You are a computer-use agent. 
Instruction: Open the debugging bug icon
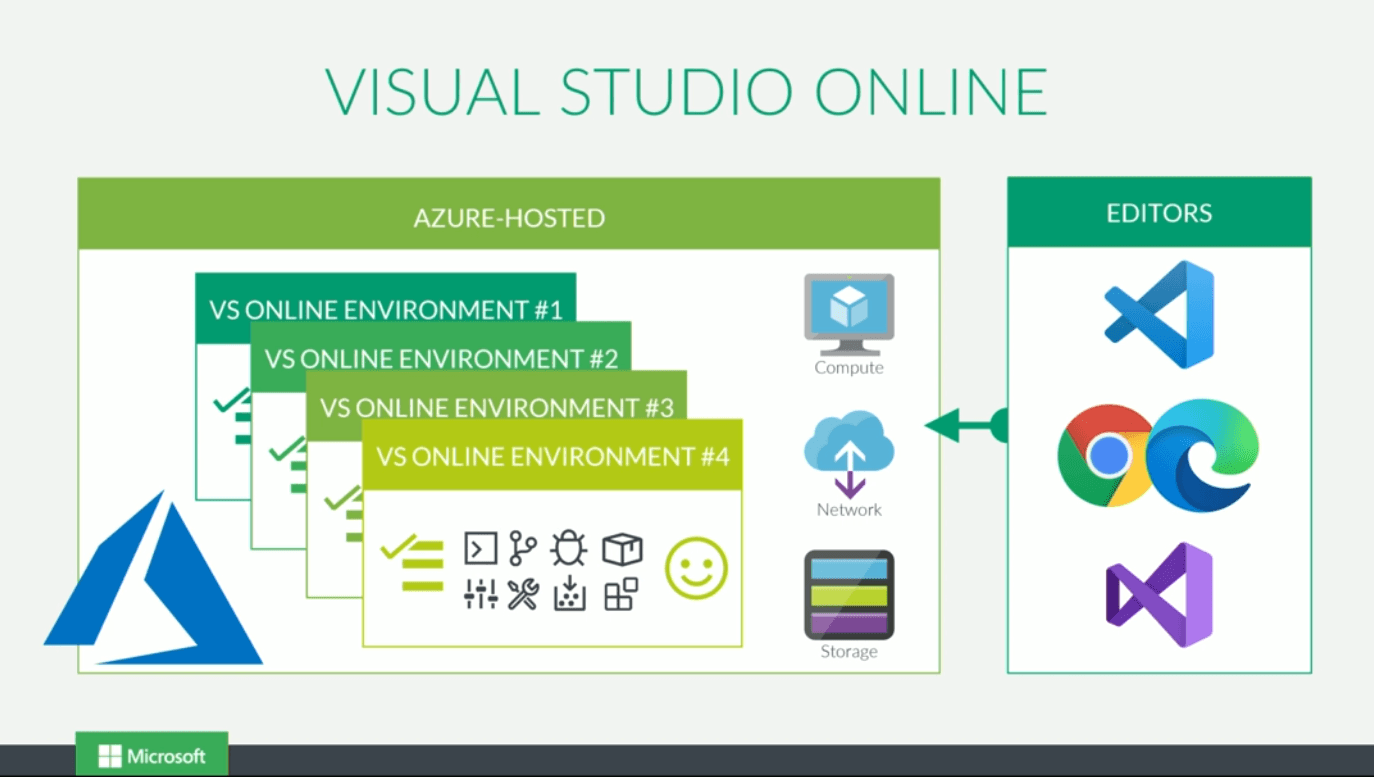pos(568,546)
